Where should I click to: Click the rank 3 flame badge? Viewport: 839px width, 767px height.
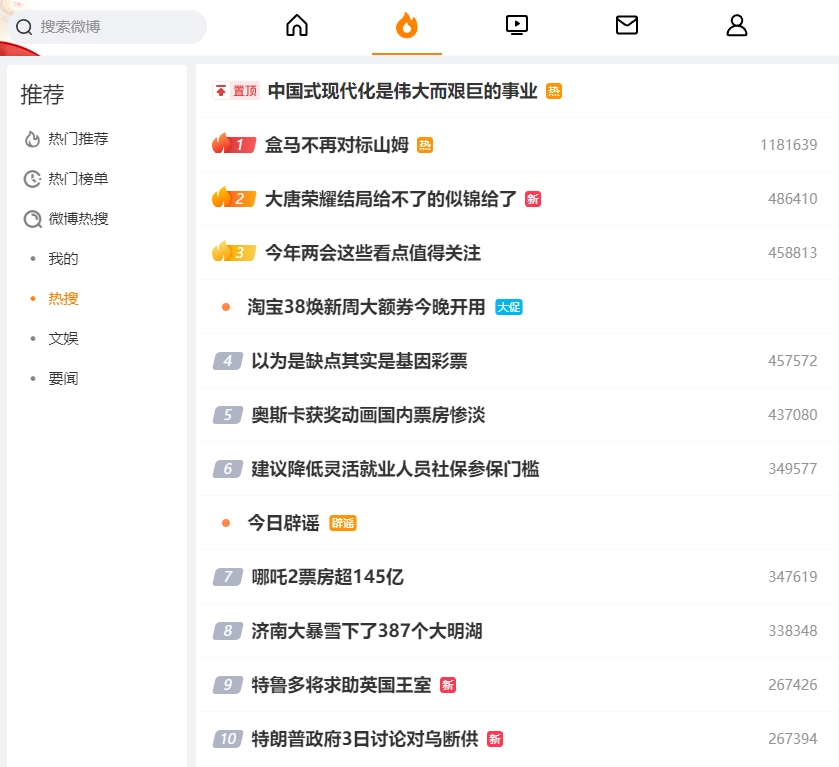coord(234,252)
